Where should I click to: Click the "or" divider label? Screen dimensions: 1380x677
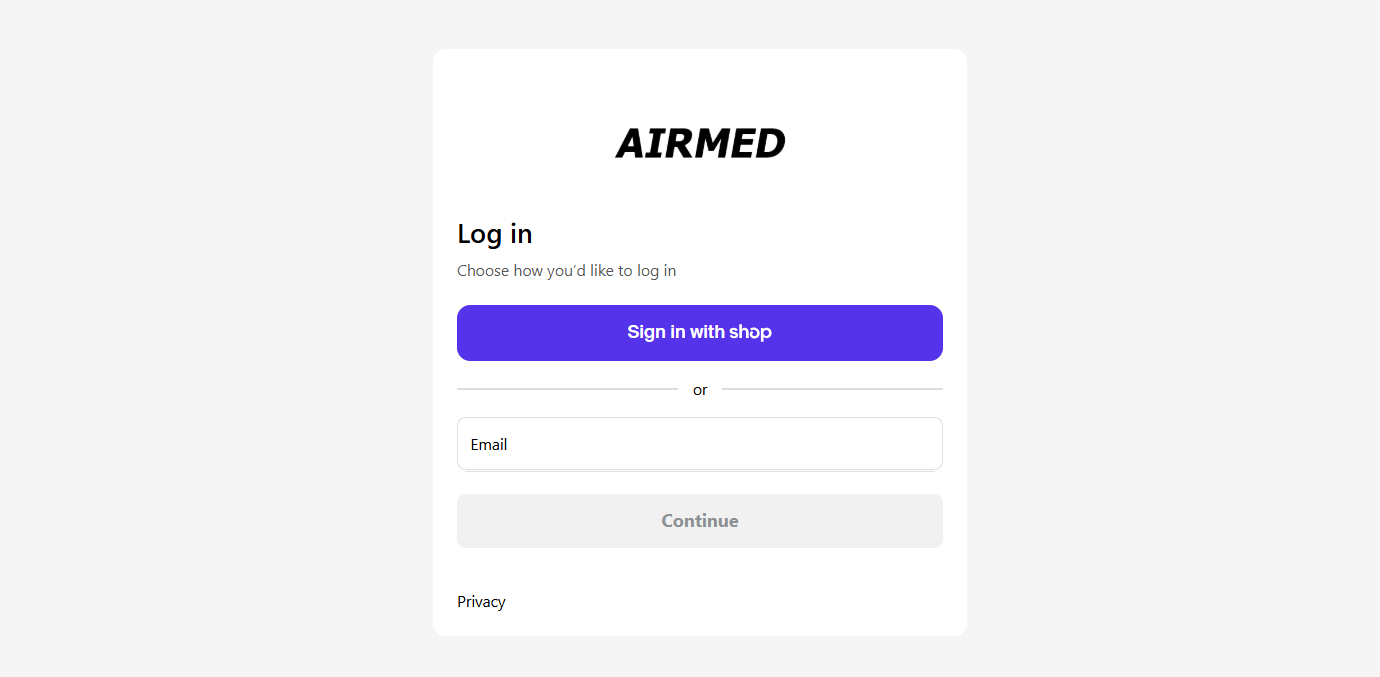(x=700, y=390)
